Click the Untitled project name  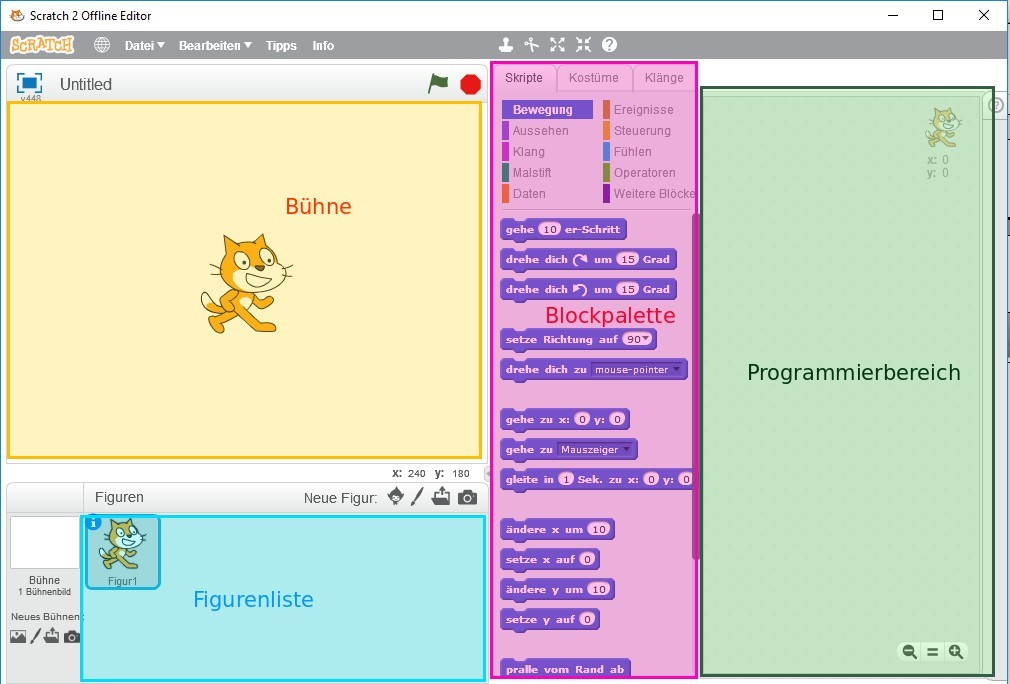(x=86, y=84)
